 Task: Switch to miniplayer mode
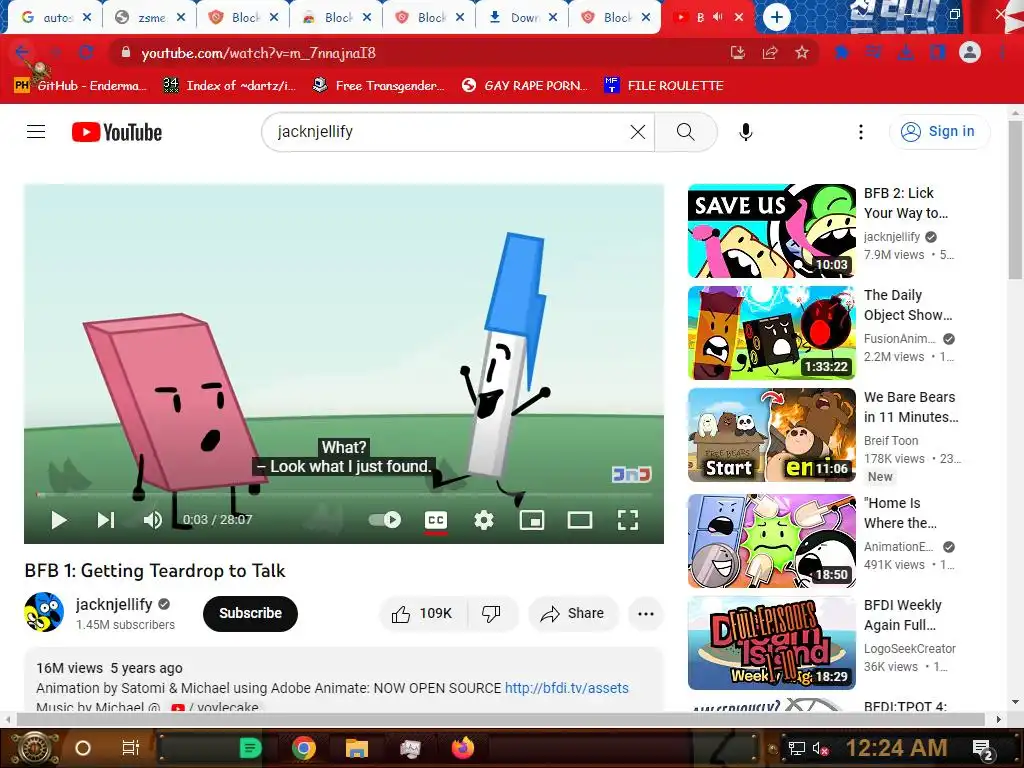[532, 520]
